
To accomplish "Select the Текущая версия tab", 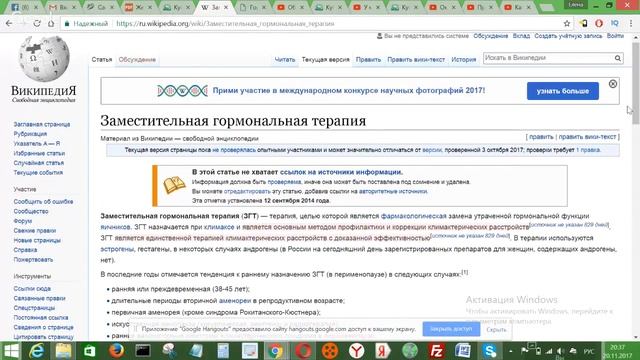I will pyautogui.click(x=325, y=60).
